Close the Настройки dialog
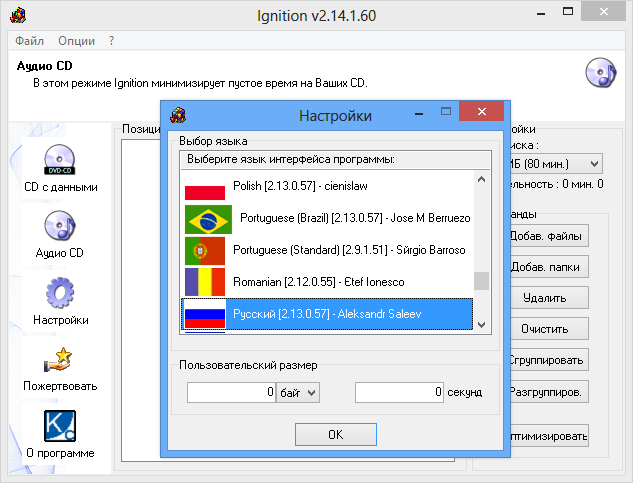This screenshot has width=633, height=483. coord(481,111)
